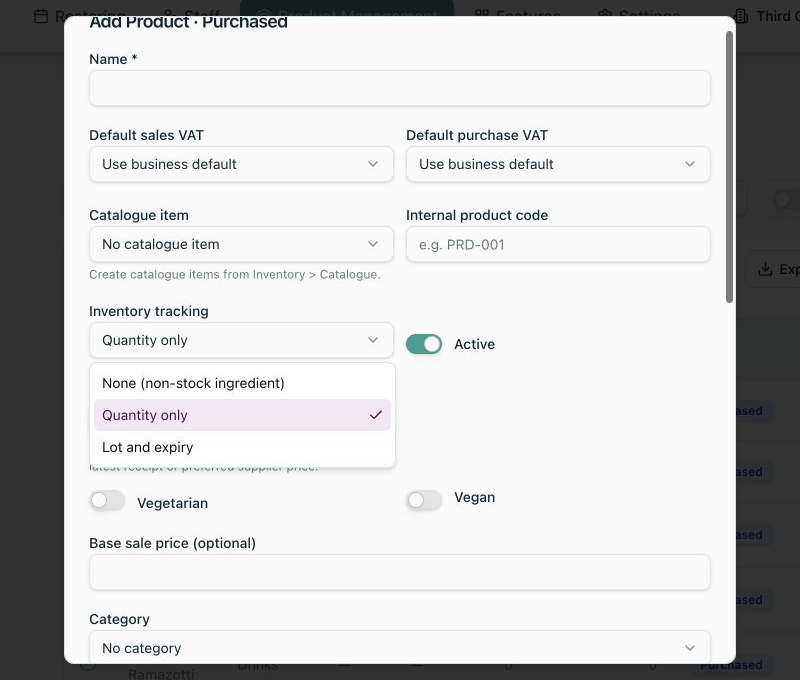Click the Create catalogue items help text
The image size is (800, 680).
[x=235, y=274]
